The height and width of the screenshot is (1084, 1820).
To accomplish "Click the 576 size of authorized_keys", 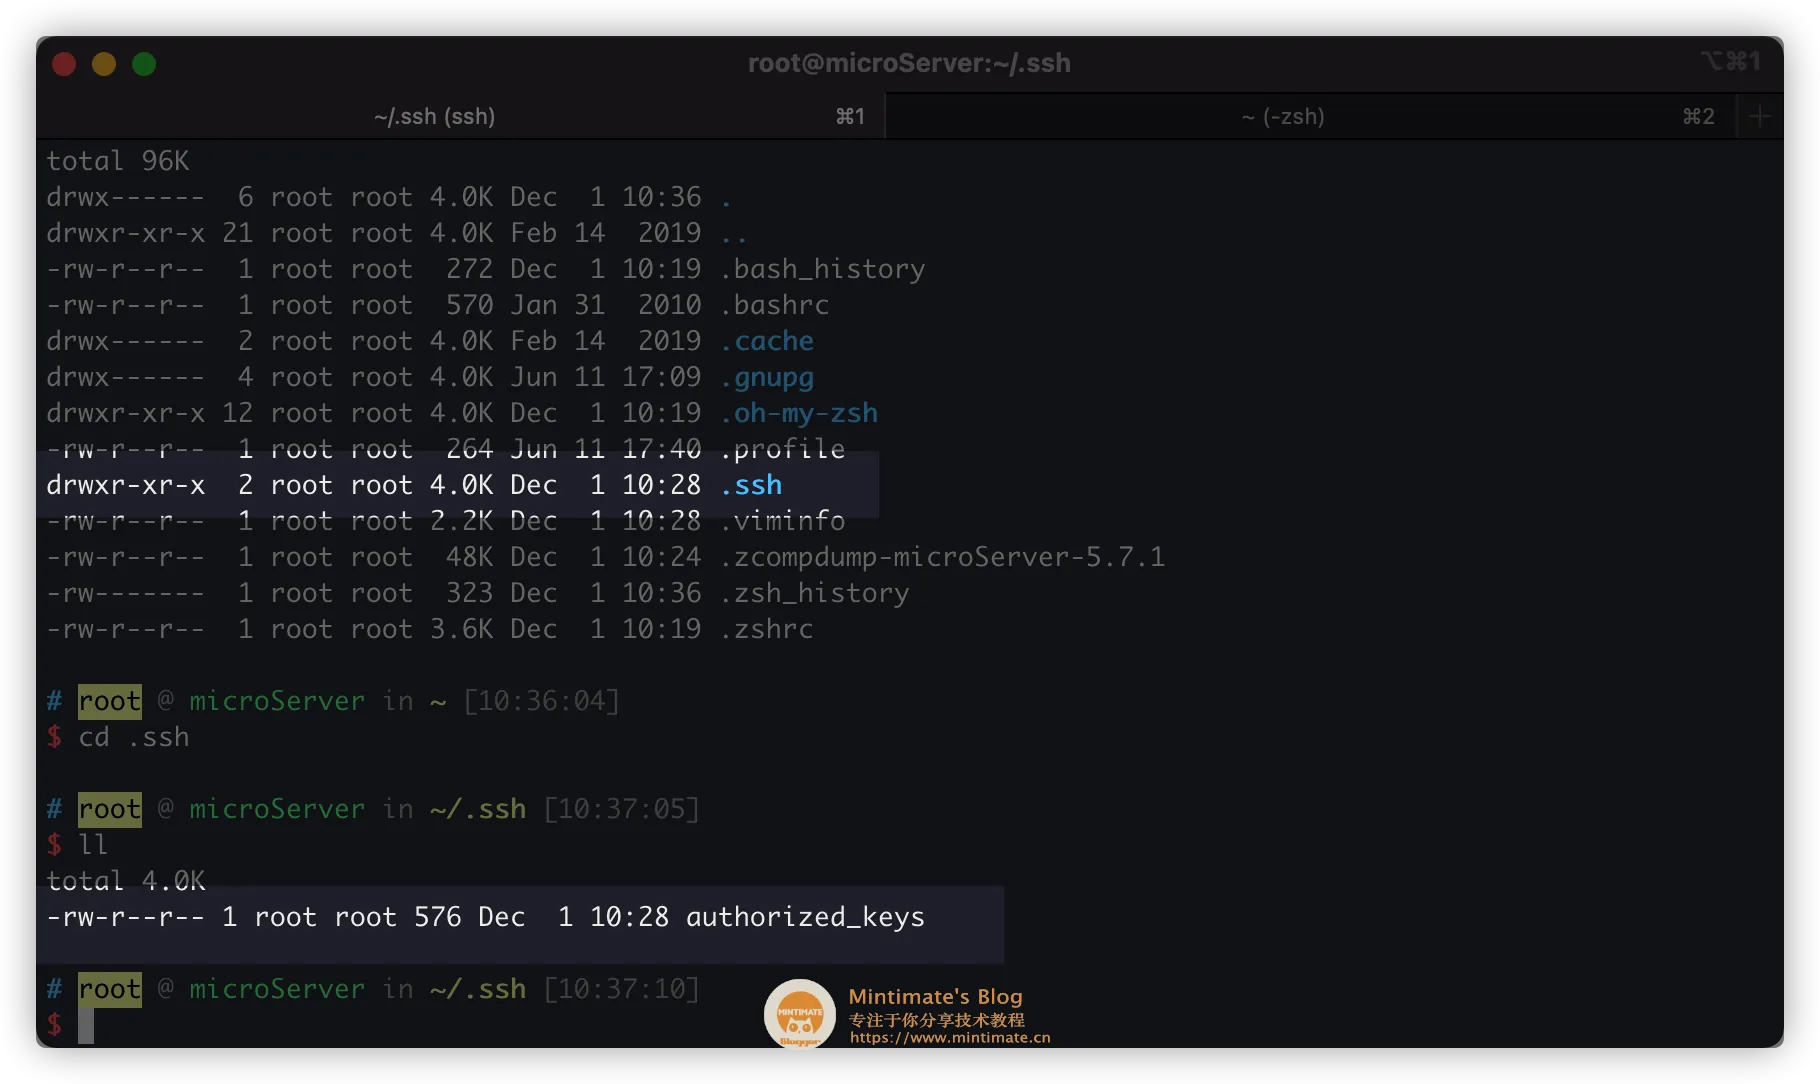I will [438, 917].
